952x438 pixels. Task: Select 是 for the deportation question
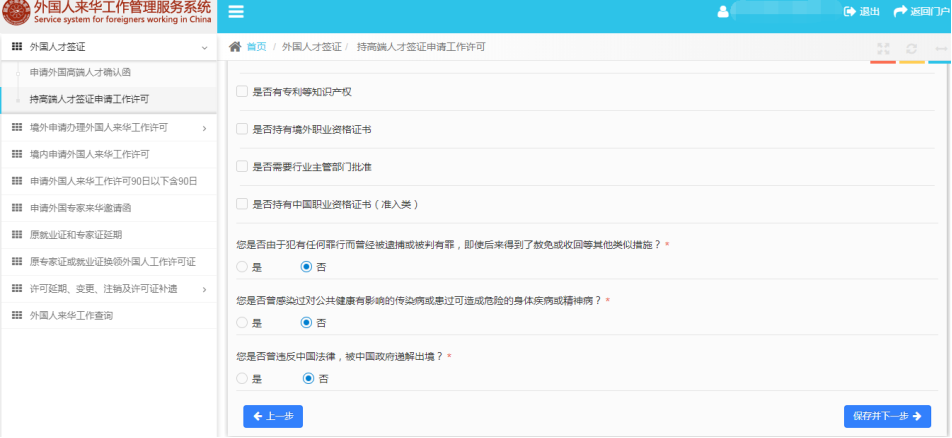242,378
